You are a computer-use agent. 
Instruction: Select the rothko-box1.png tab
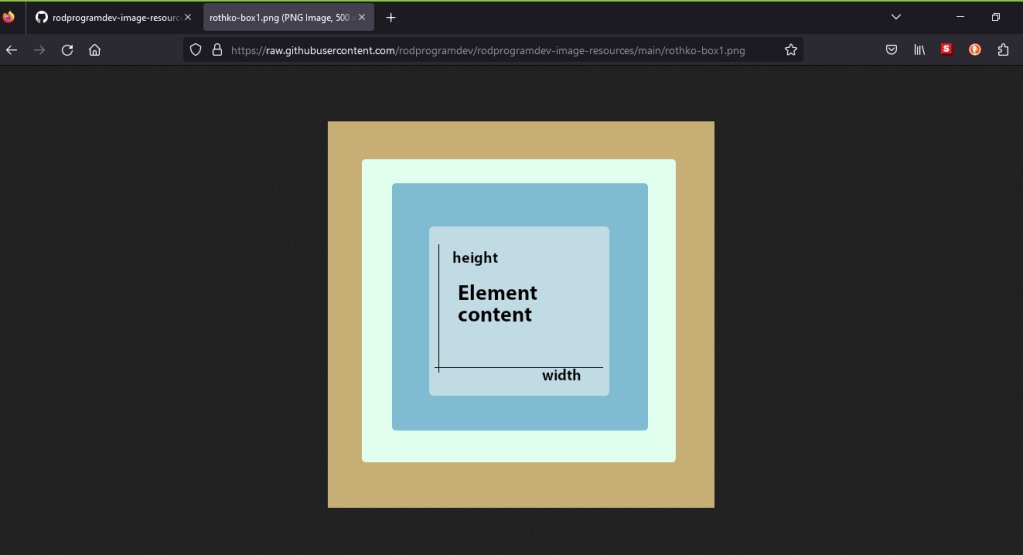pyautogui.click(x=288, y=18)
